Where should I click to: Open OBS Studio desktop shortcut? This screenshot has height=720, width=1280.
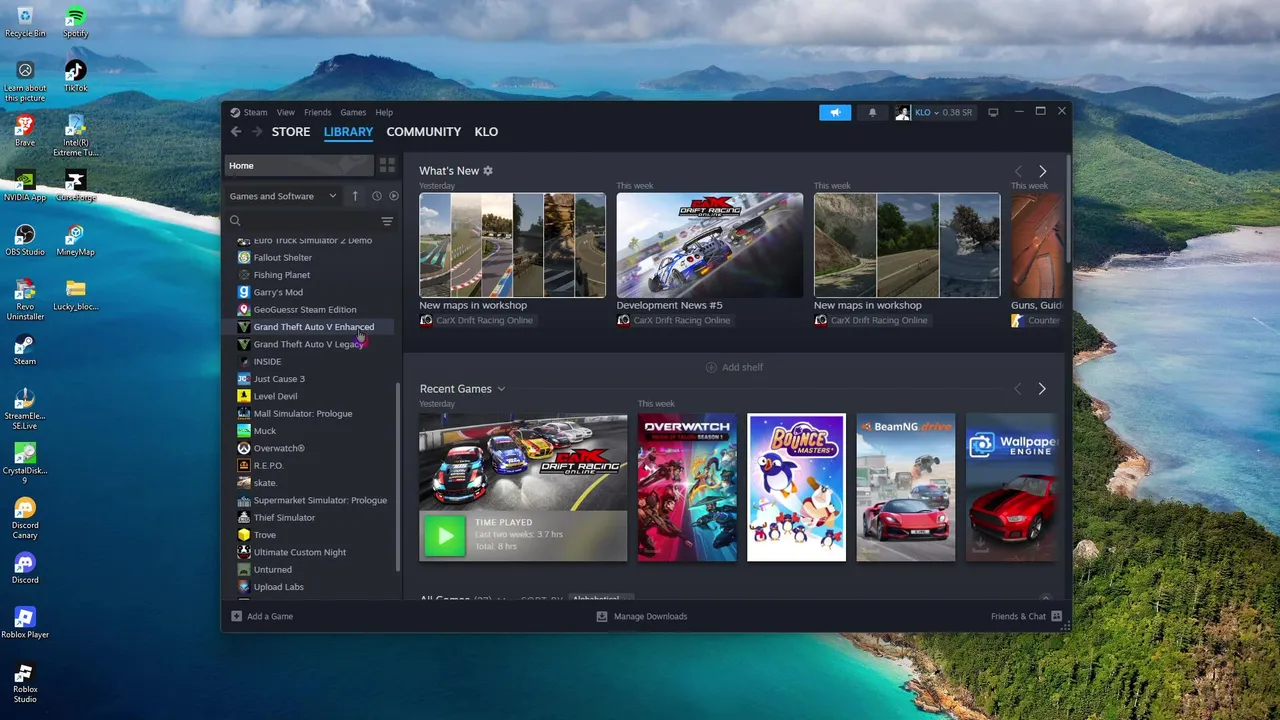25,240
